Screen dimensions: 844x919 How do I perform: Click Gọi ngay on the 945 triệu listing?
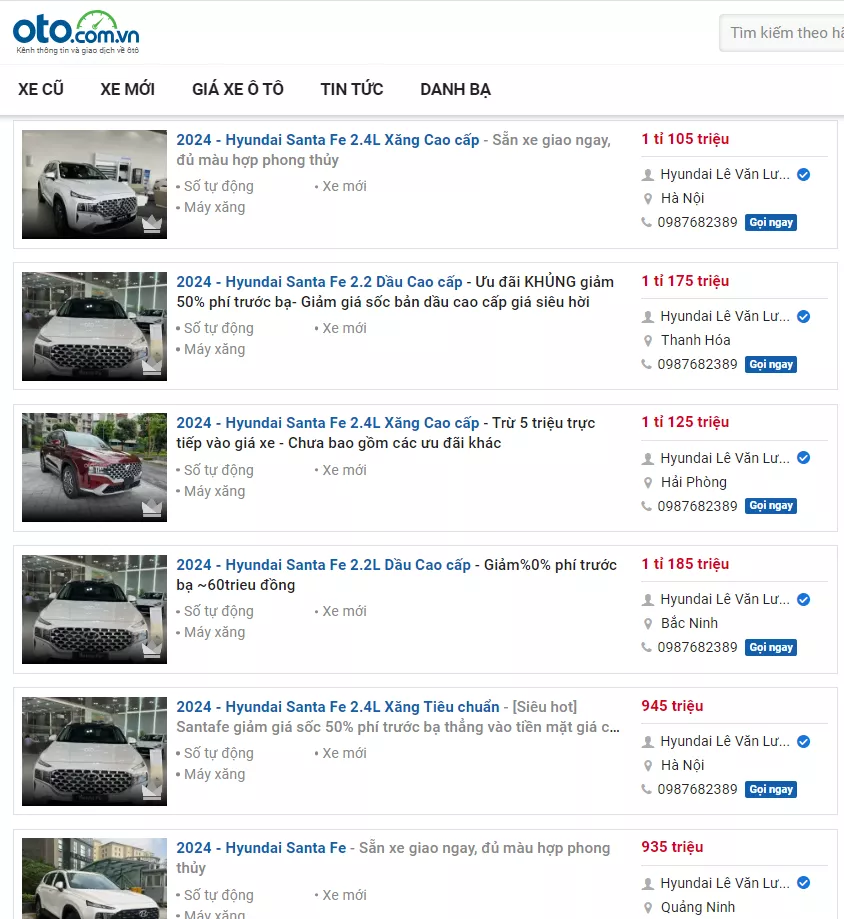(x=771, y=789)
